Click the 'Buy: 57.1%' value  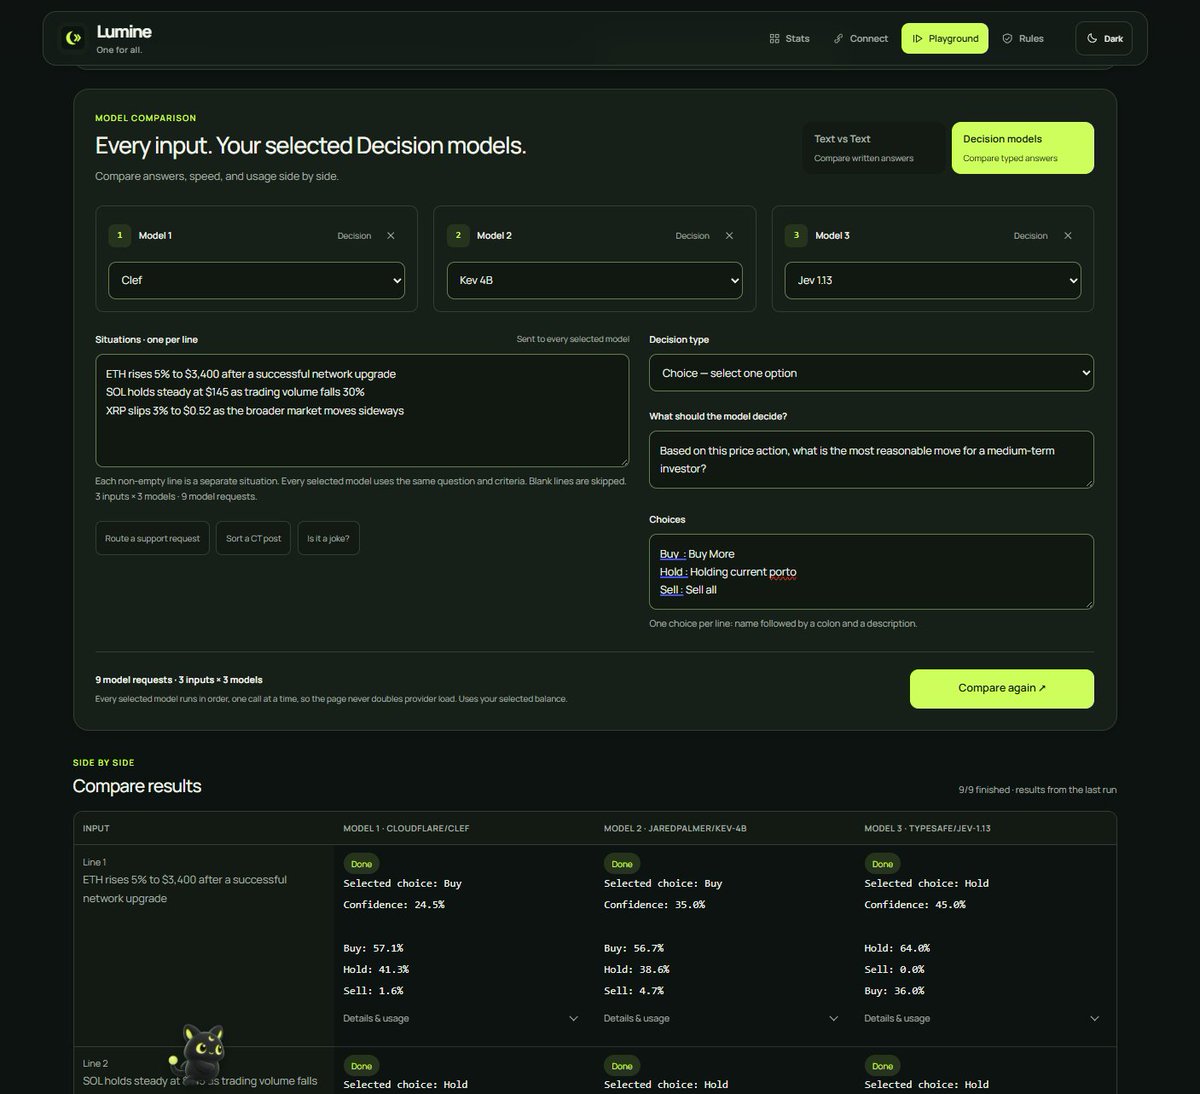tap(373, 948)
